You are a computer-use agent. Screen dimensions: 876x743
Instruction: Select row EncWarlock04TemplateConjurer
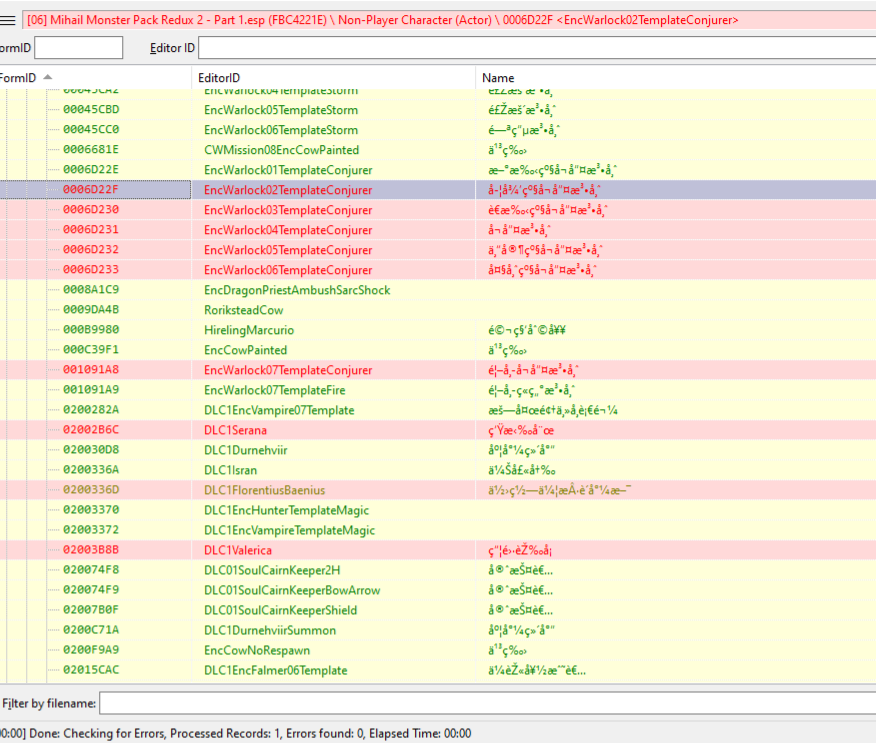[438, 230]
